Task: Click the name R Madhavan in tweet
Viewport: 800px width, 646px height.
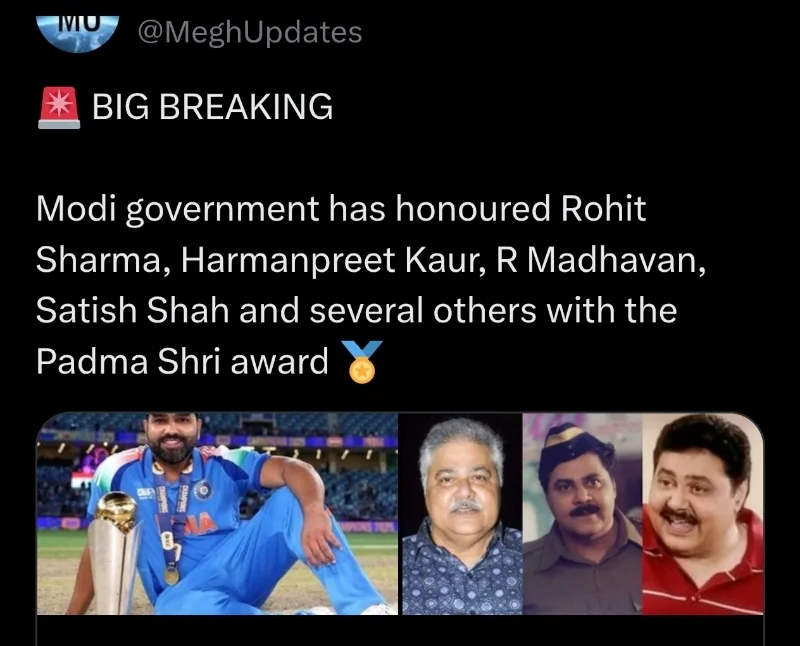Action: (601, 260)
